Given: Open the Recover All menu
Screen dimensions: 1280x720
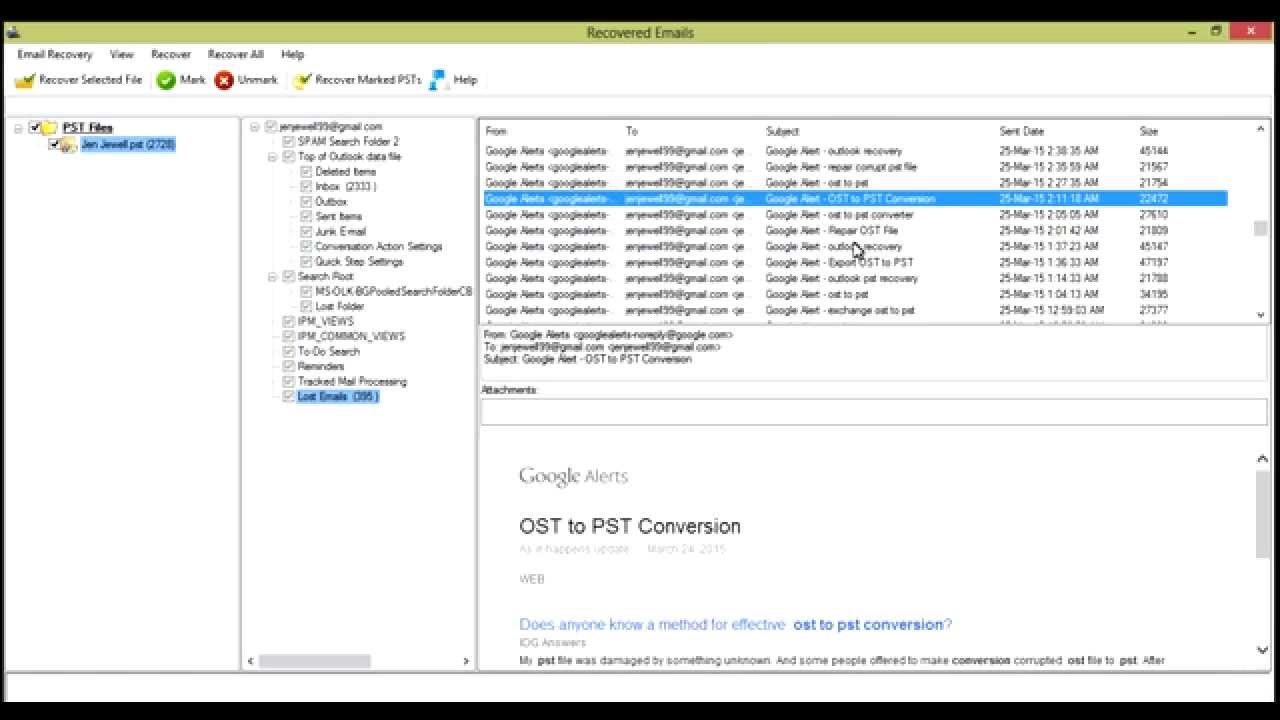Looking at the screenshot, I should (x=235, y=54).
